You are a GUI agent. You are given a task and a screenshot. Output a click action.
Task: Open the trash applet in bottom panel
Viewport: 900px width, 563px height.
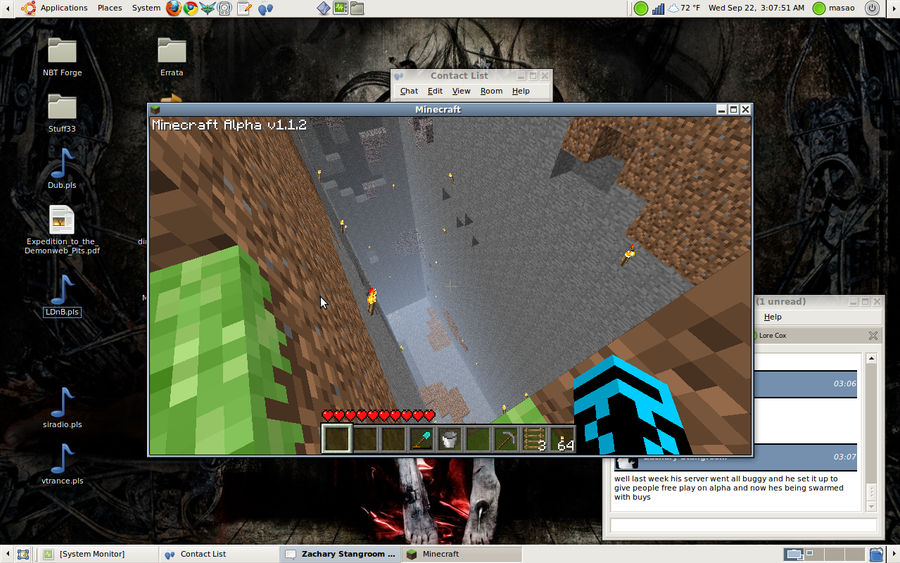click(876, 554)
